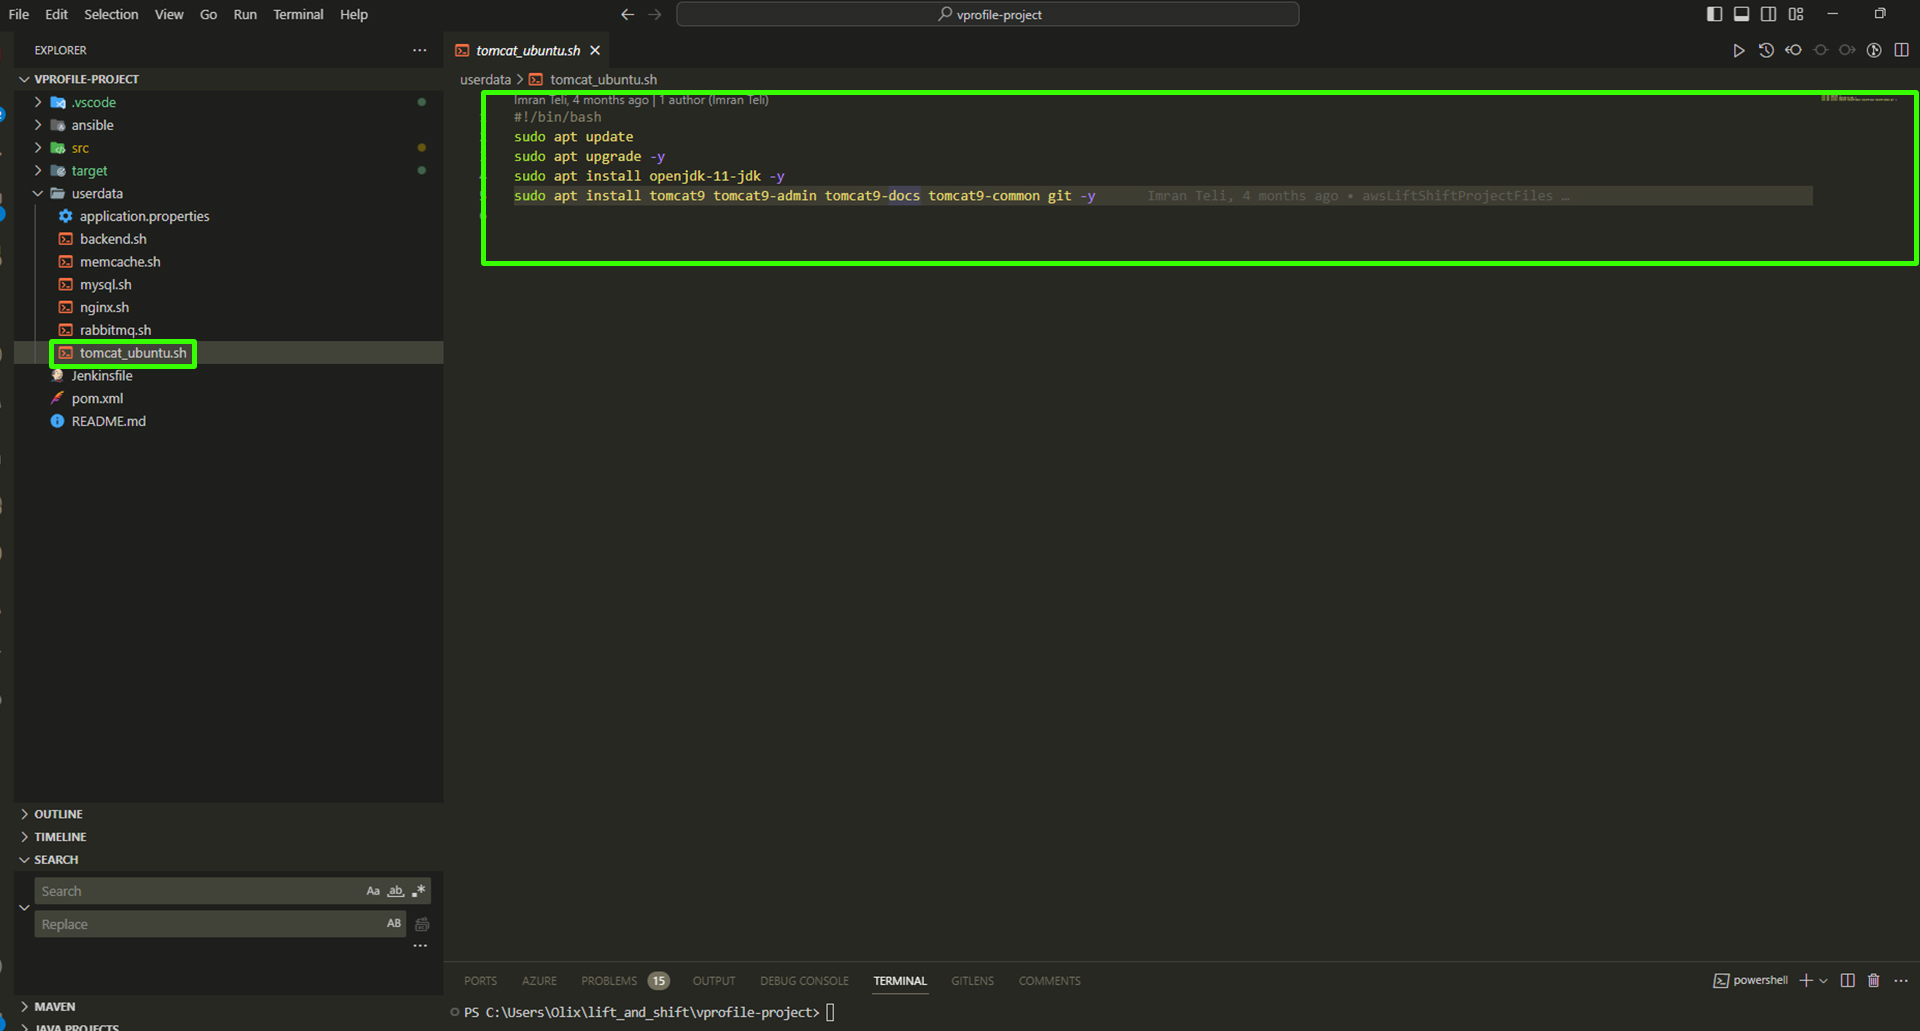Switch to the GITLENS panel tab

coord(972,981)
